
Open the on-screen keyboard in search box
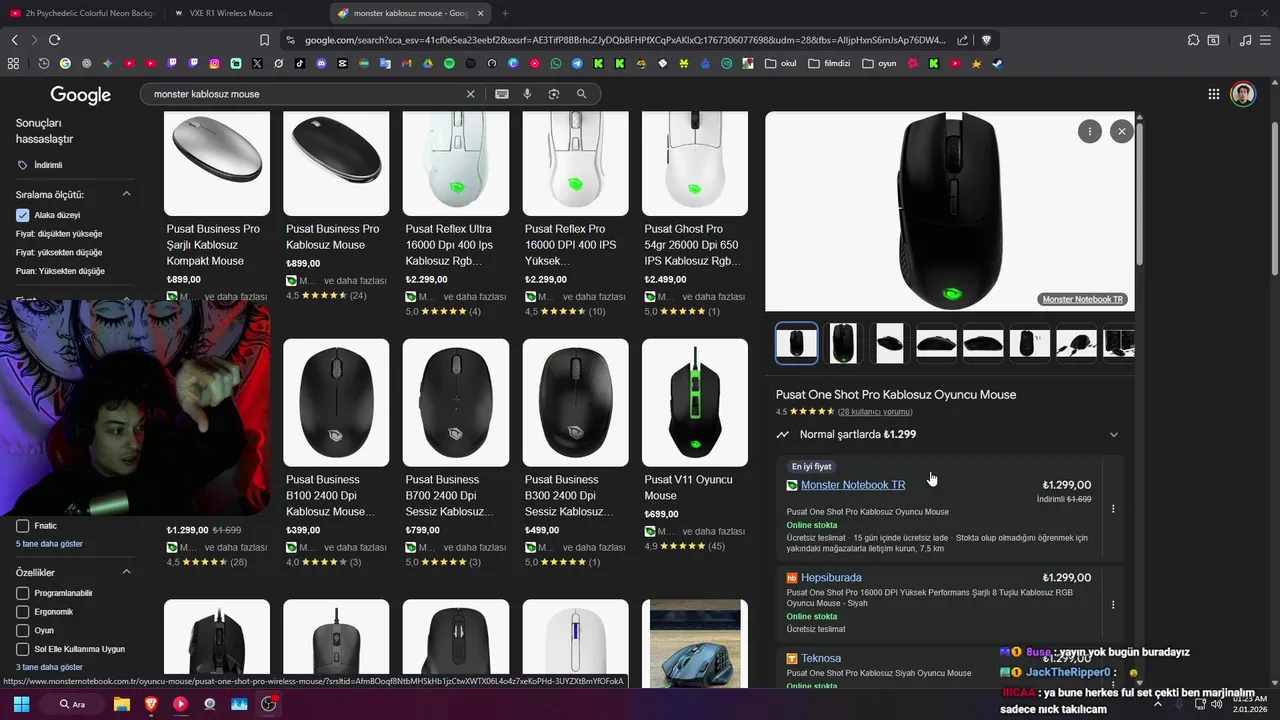tap(502, 94)
